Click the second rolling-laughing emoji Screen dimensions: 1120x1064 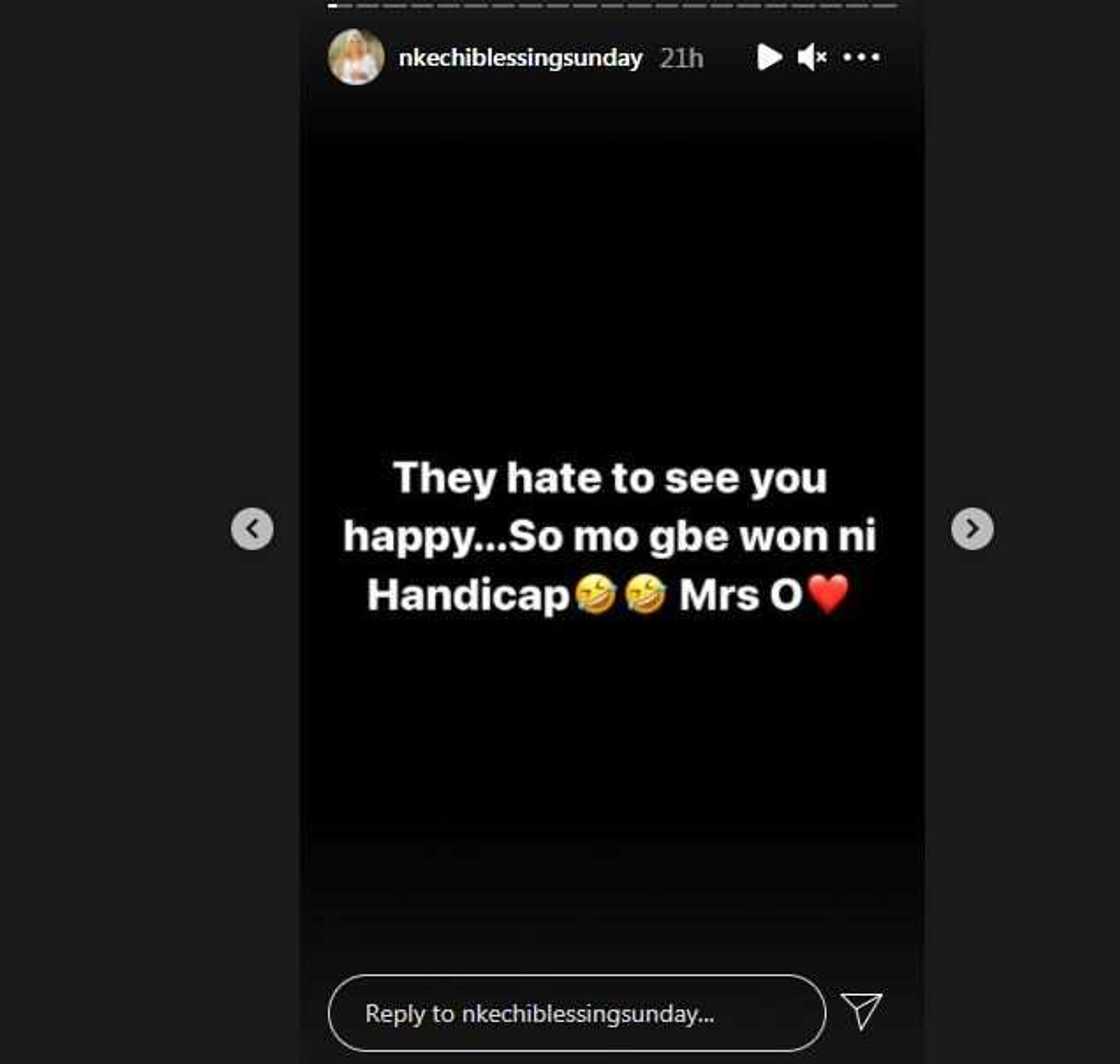click(646, 594)
